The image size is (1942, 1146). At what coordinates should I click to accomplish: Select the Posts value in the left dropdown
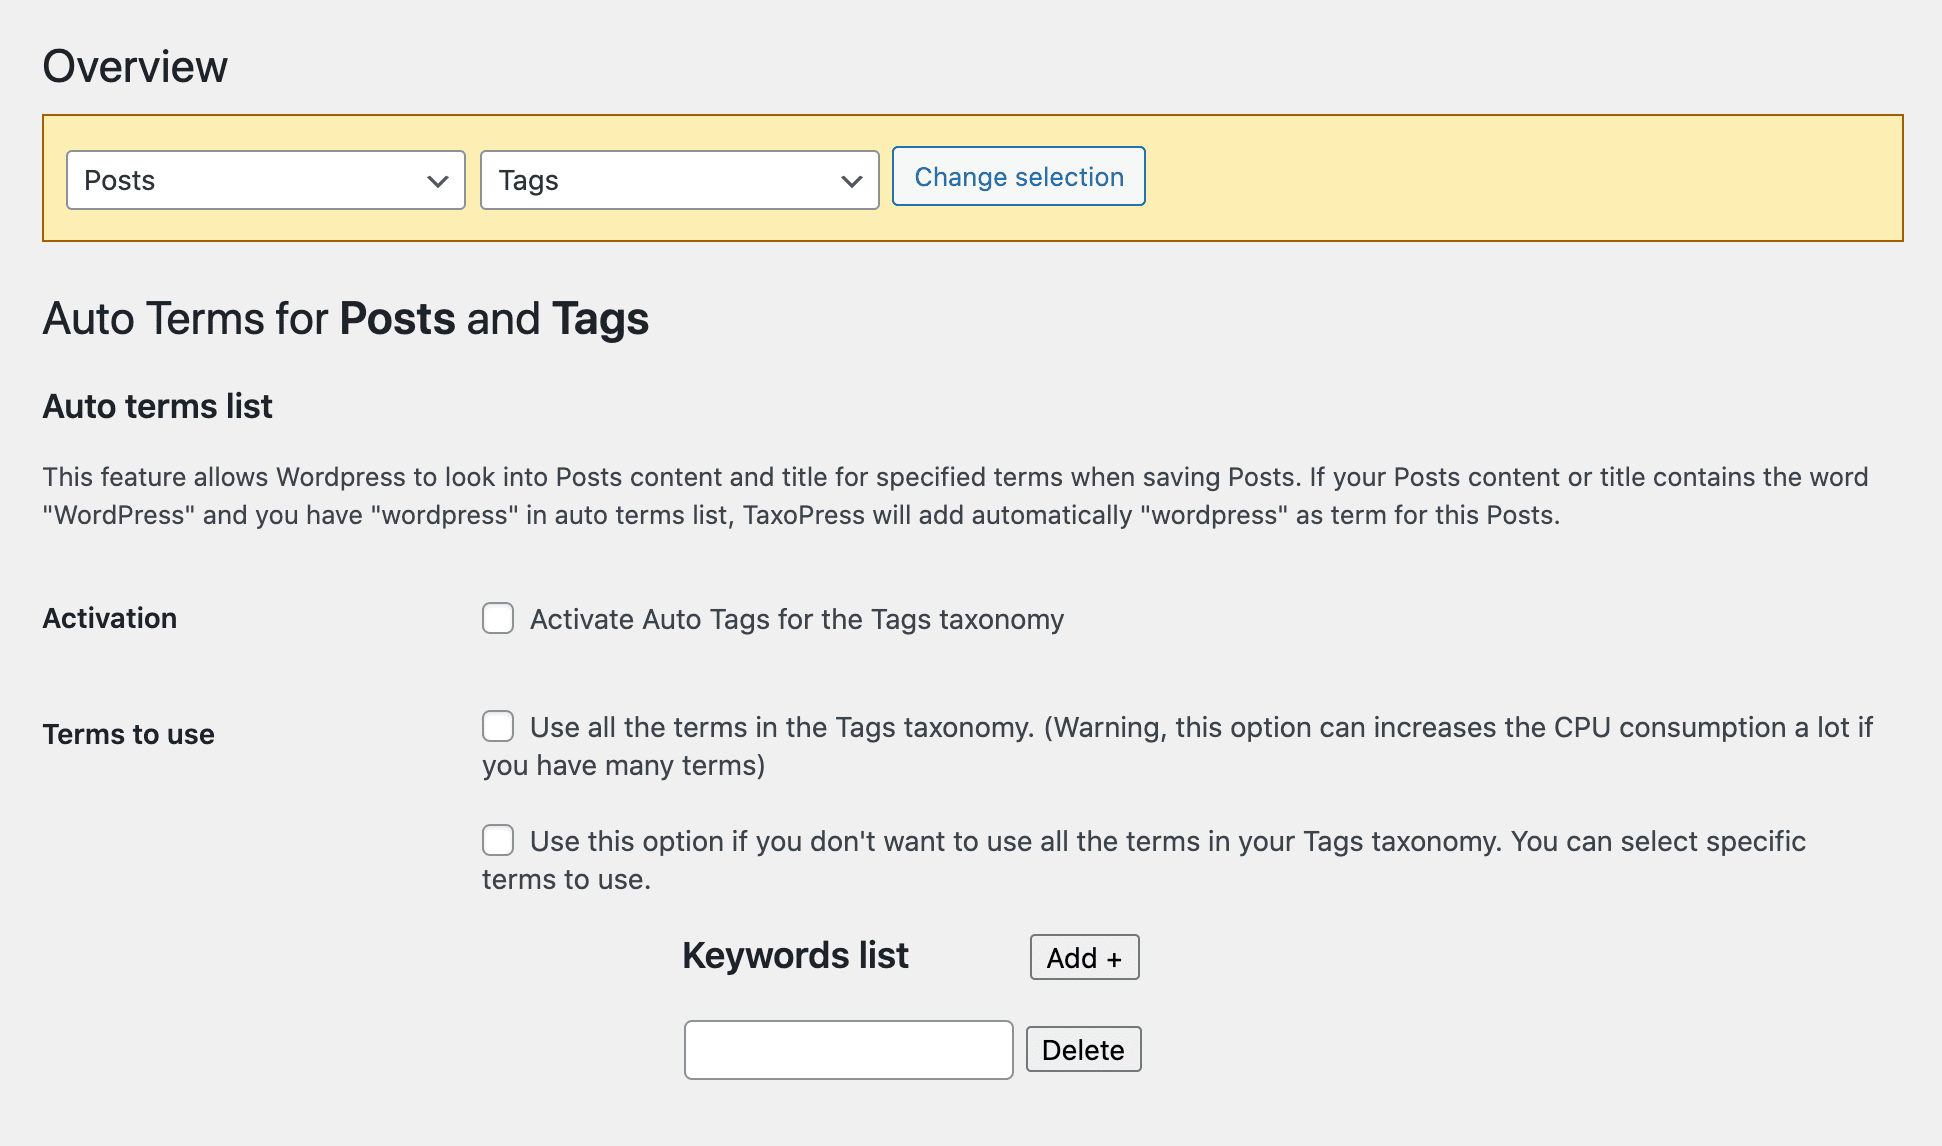(x=265, y=180)
